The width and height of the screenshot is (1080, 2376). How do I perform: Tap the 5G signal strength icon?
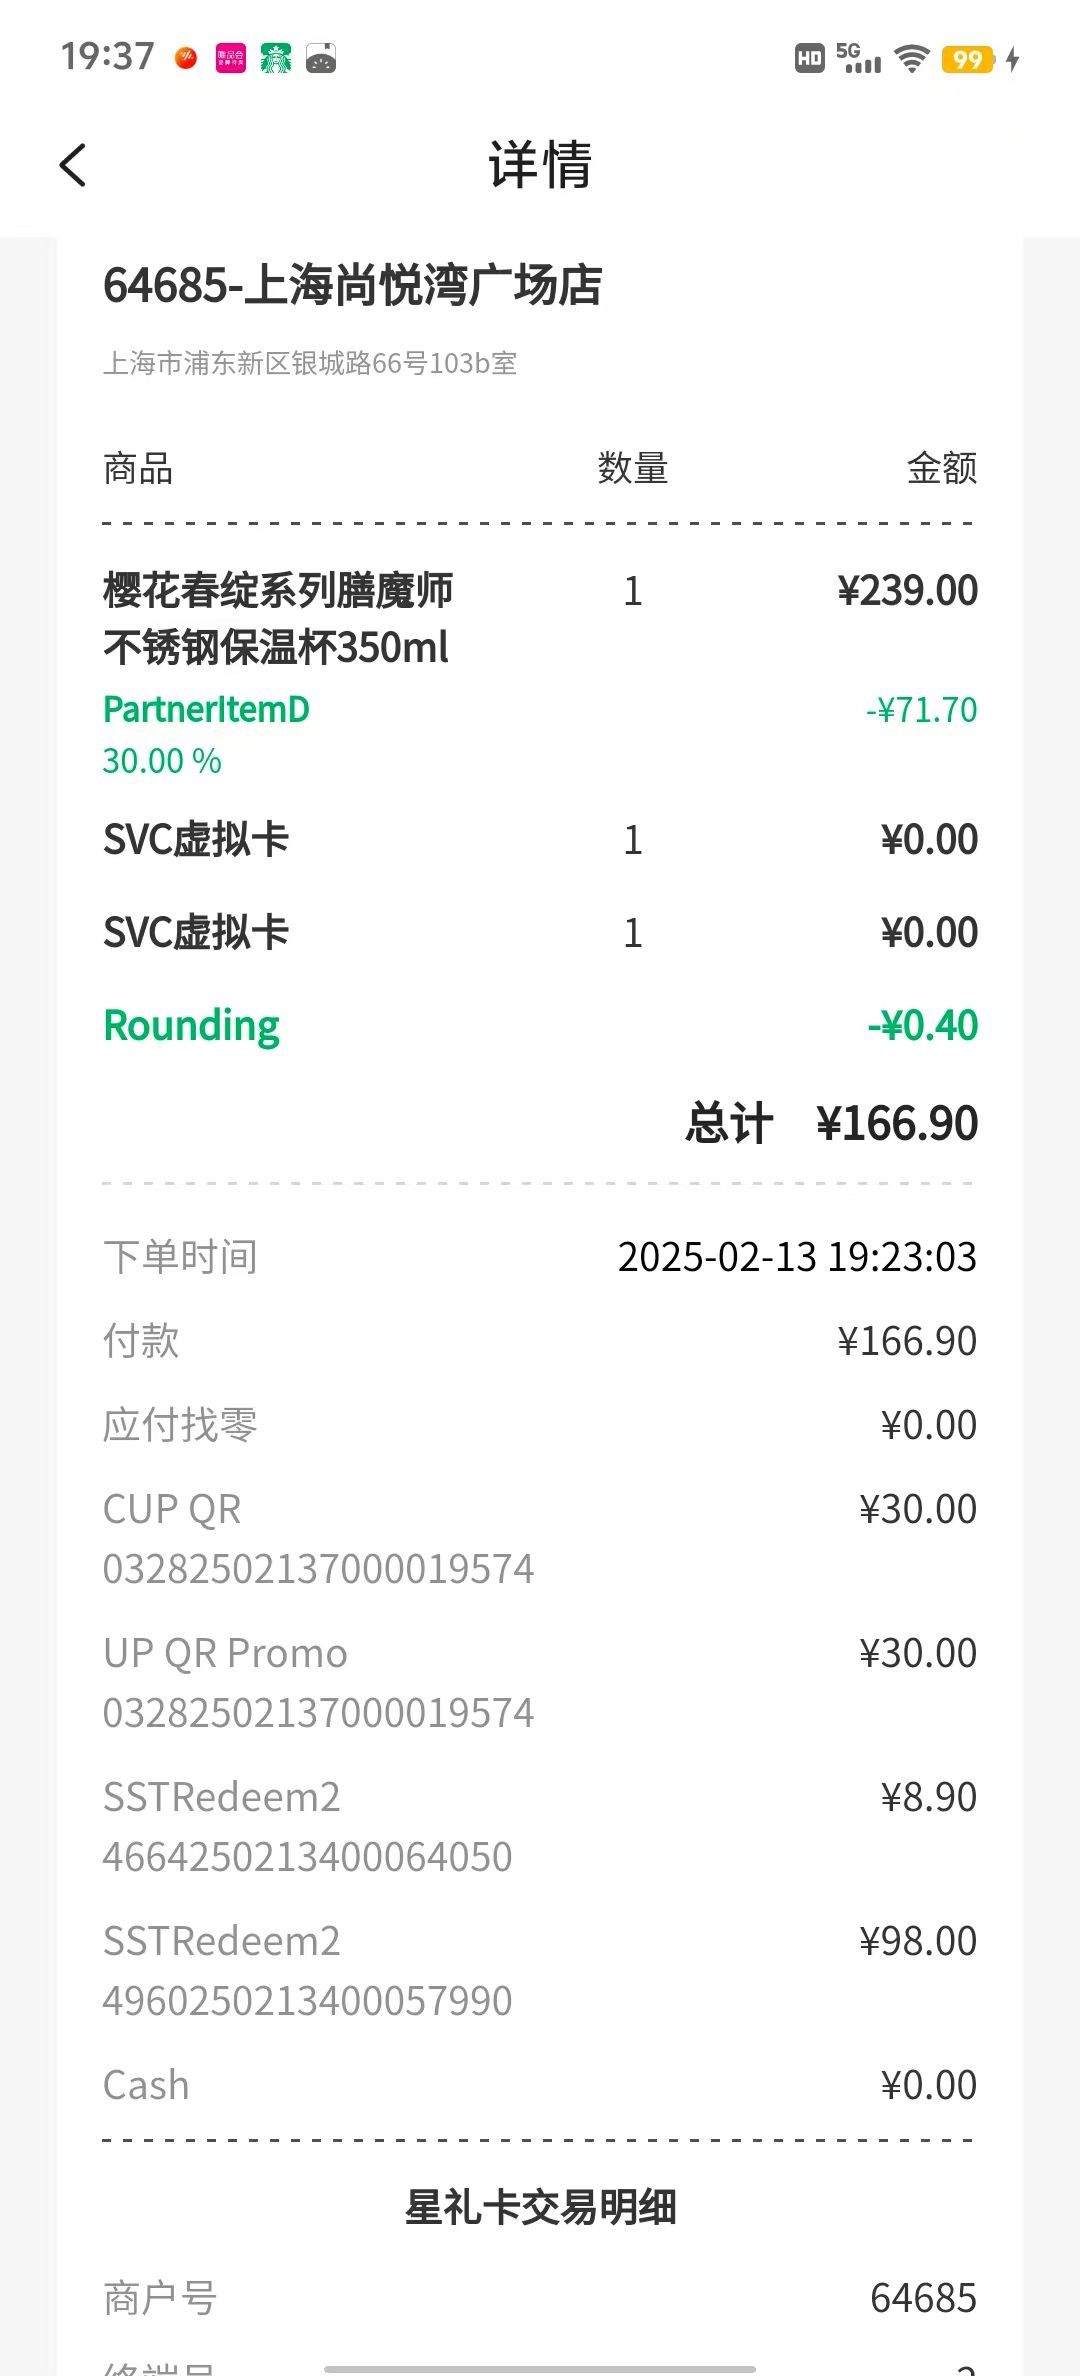click(x=859, y=58)
